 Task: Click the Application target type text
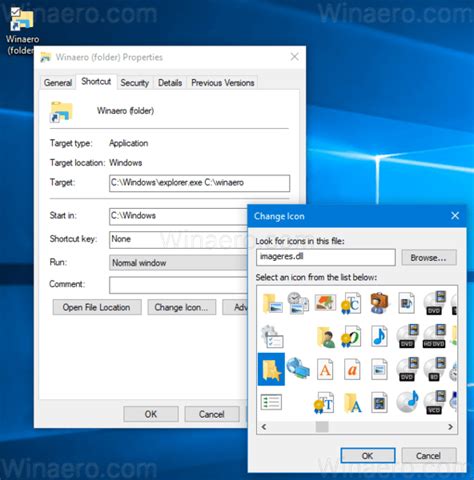(129, 143)
